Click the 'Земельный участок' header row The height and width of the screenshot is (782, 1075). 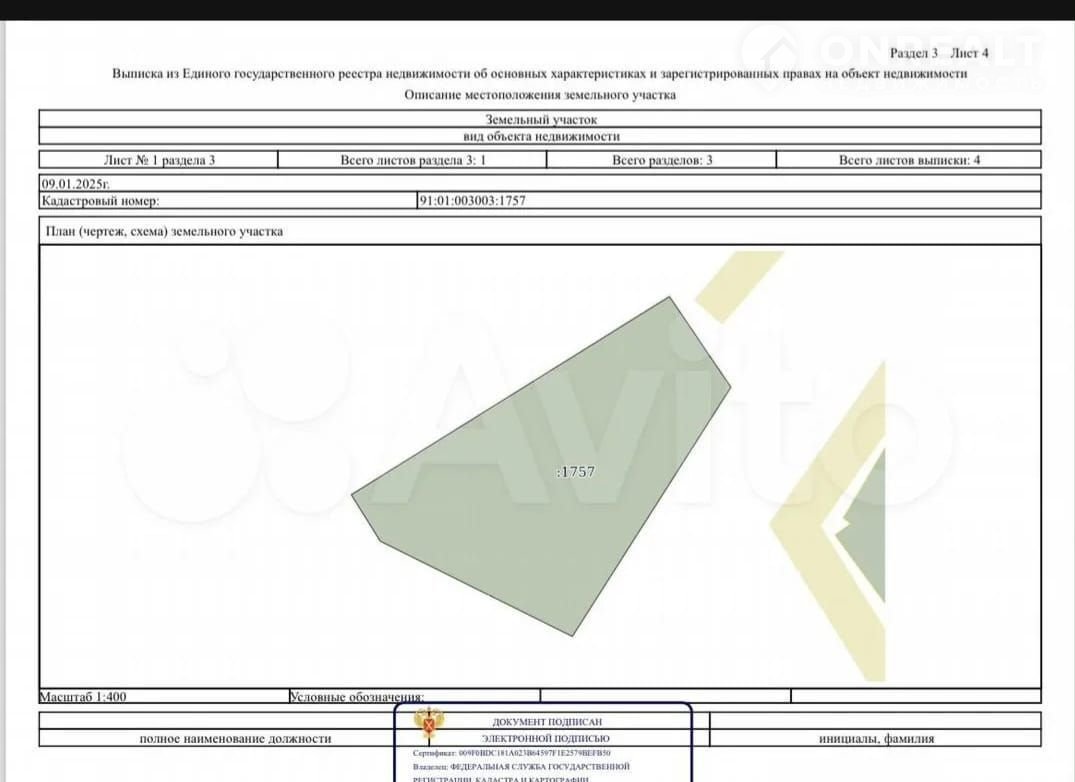pyautogui.click(x=540, y=119)
